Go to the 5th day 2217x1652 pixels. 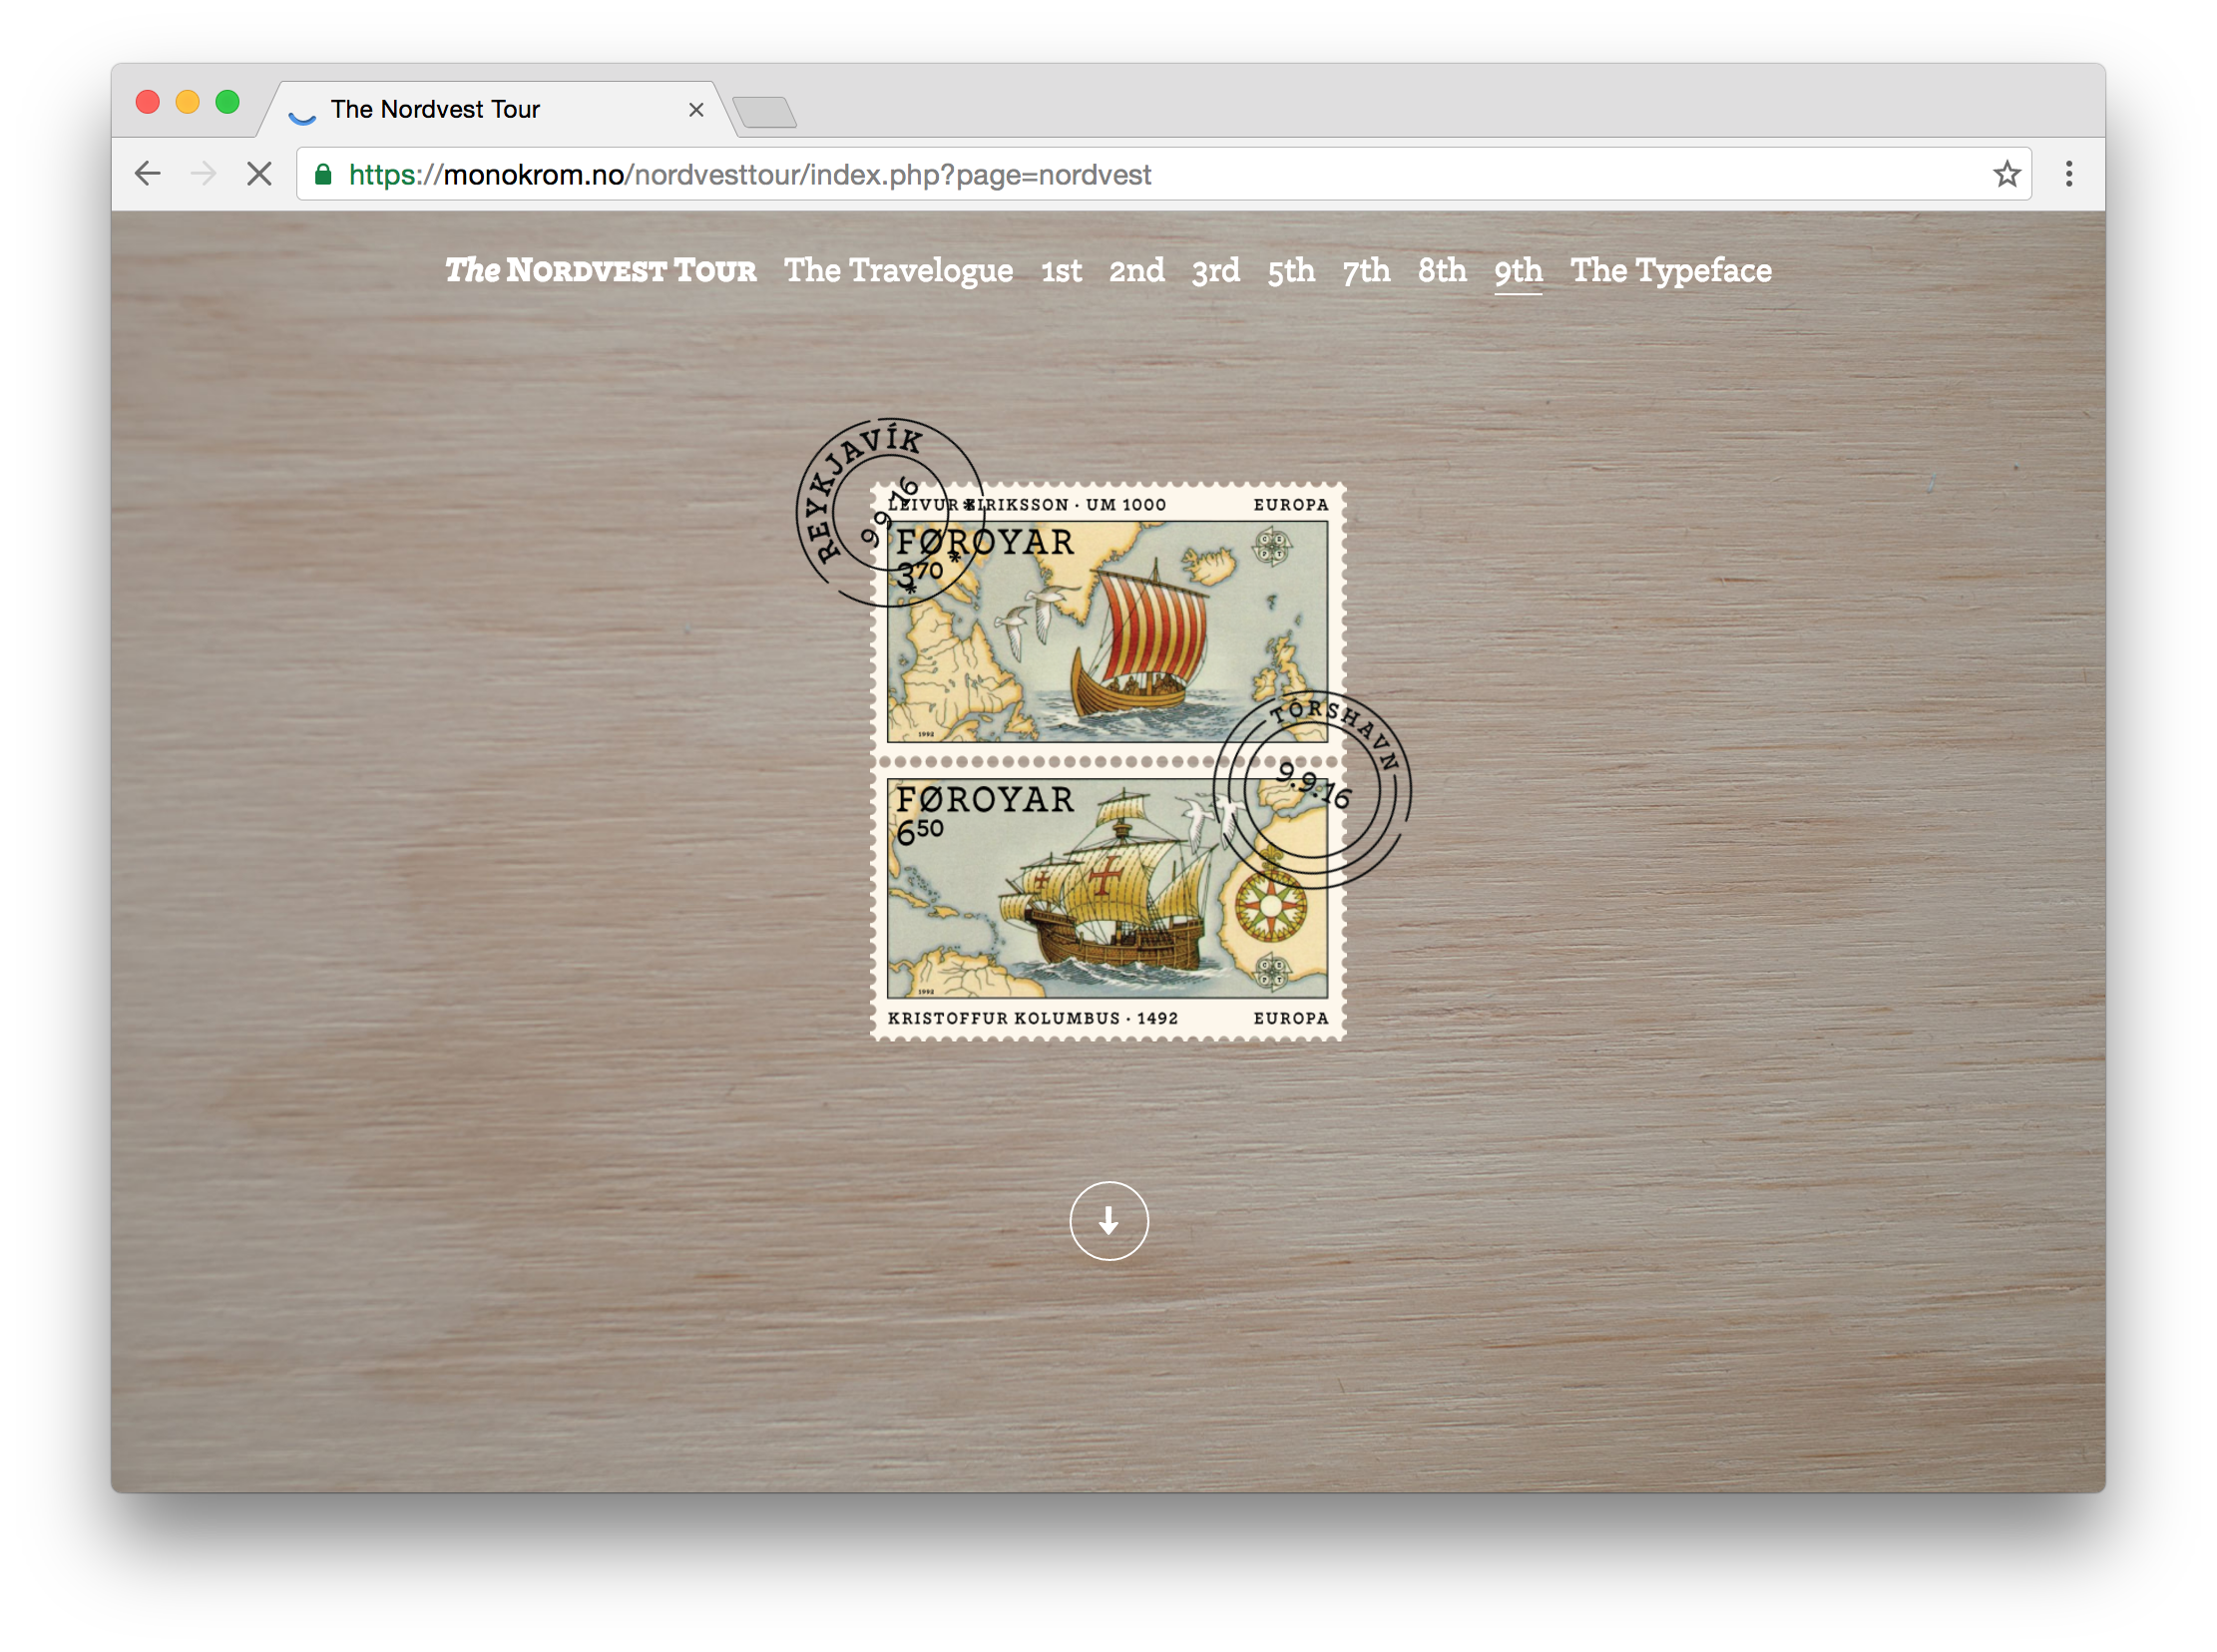[1290, 271]
